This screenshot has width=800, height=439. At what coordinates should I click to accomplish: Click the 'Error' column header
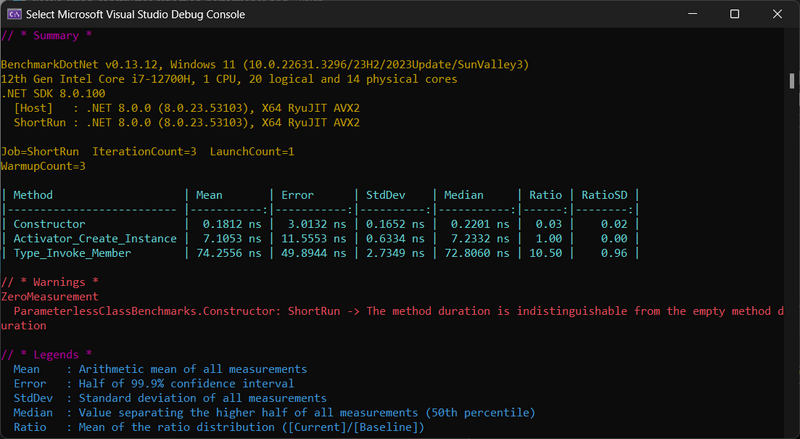pyautogui.click(x=297, y=195)
